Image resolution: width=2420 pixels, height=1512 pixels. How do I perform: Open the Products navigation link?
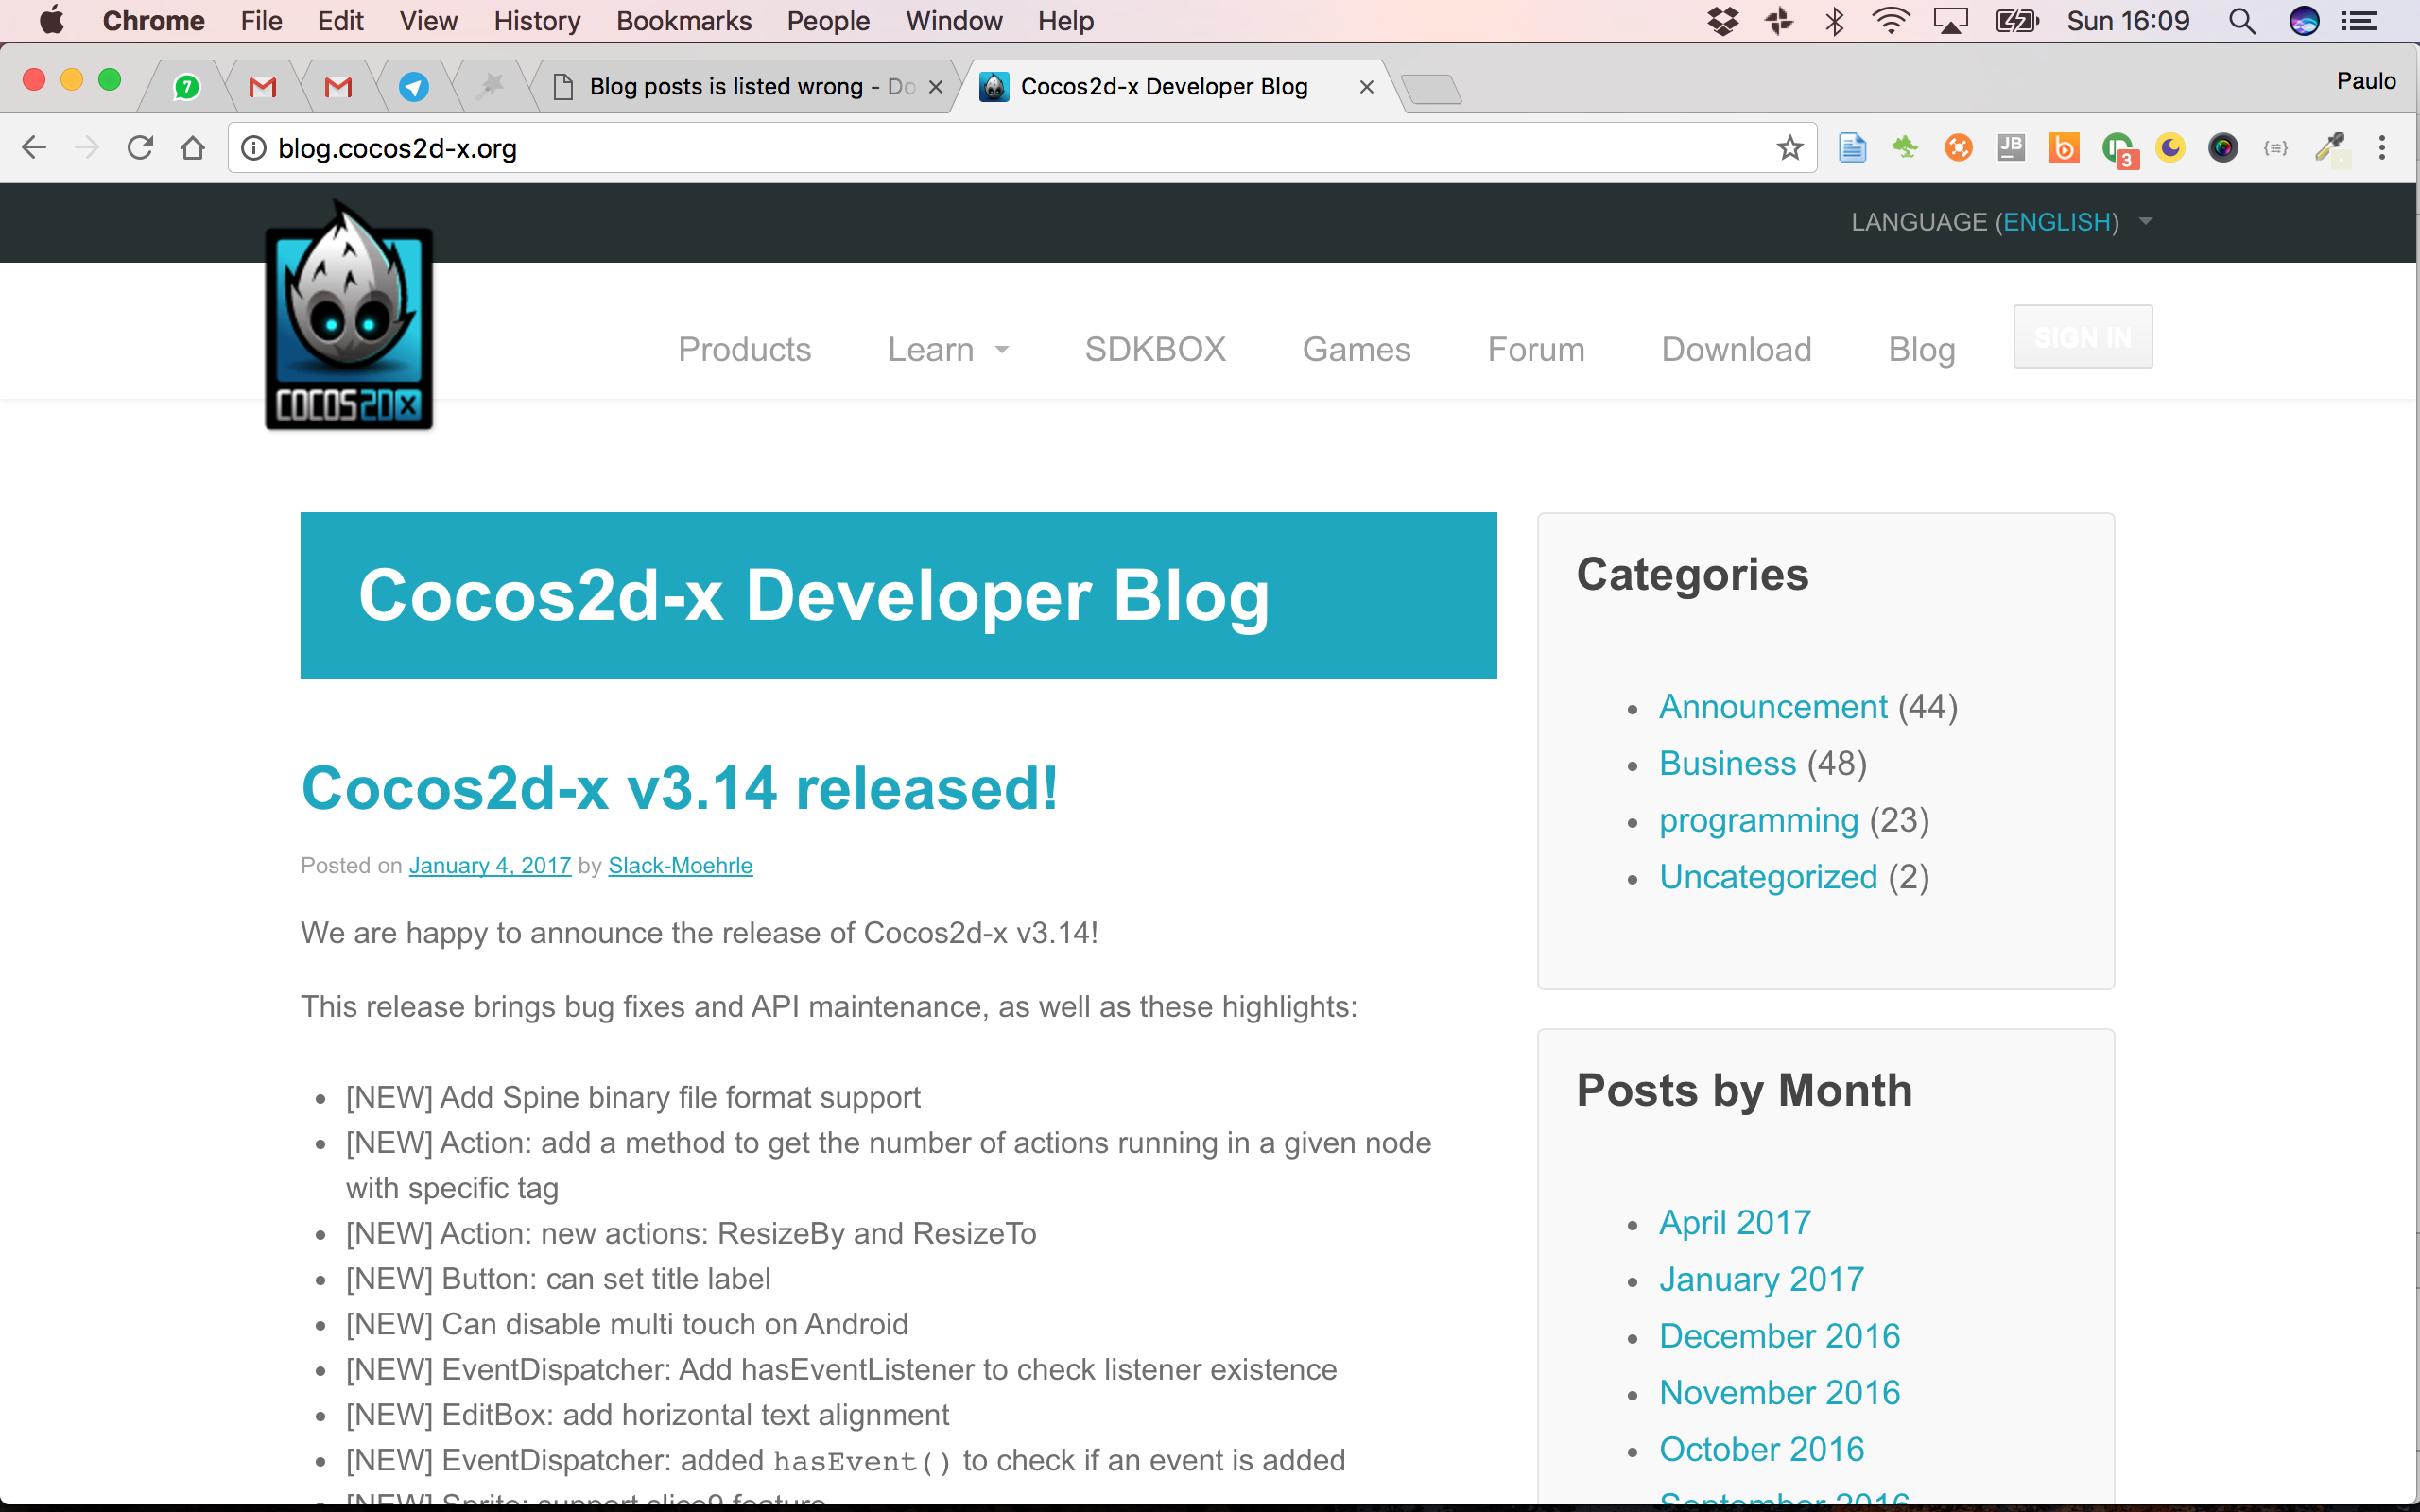point(744,349)
